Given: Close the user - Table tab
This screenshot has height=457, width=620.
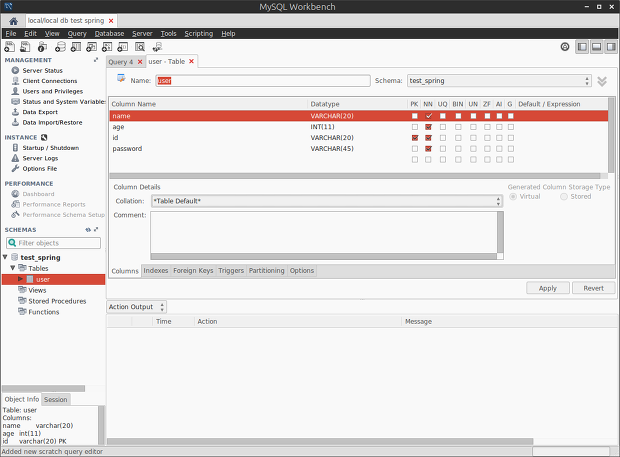Looking at the screenshot, I should [191, 62].
